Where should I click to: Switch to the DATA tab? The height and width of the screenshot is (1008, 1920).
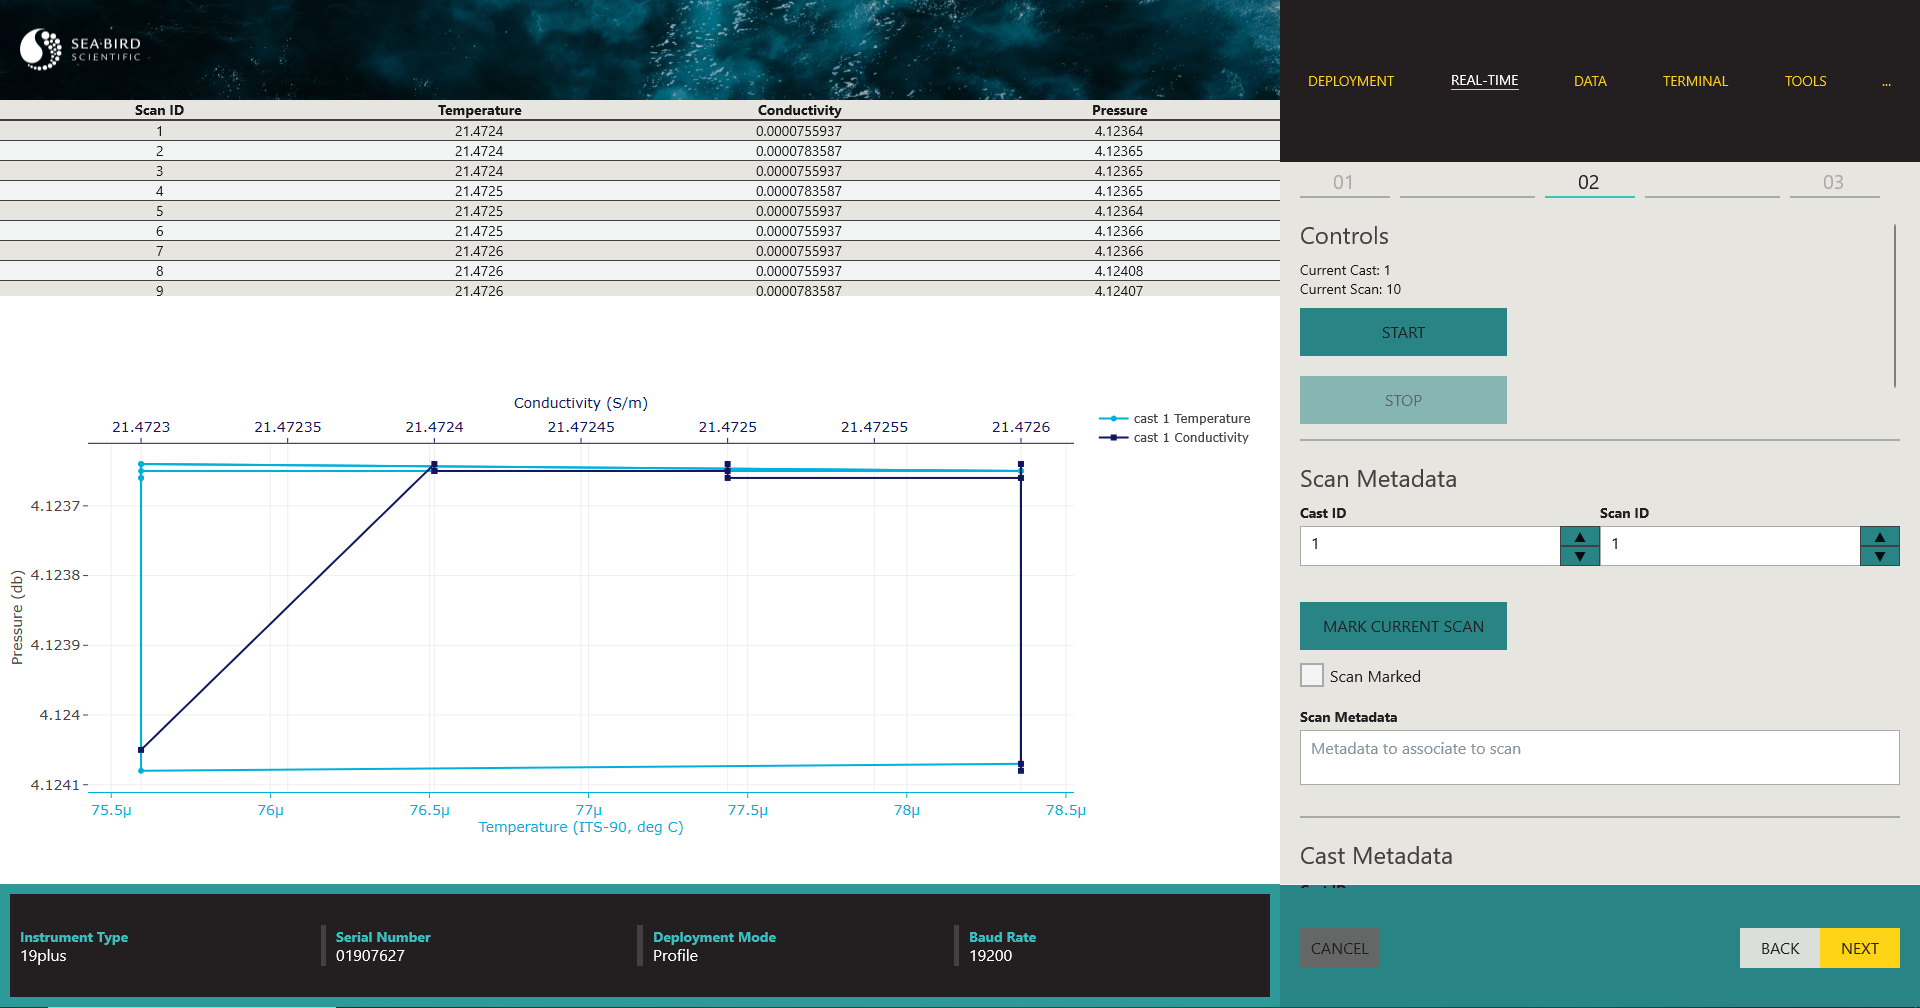pos(1589,81)
